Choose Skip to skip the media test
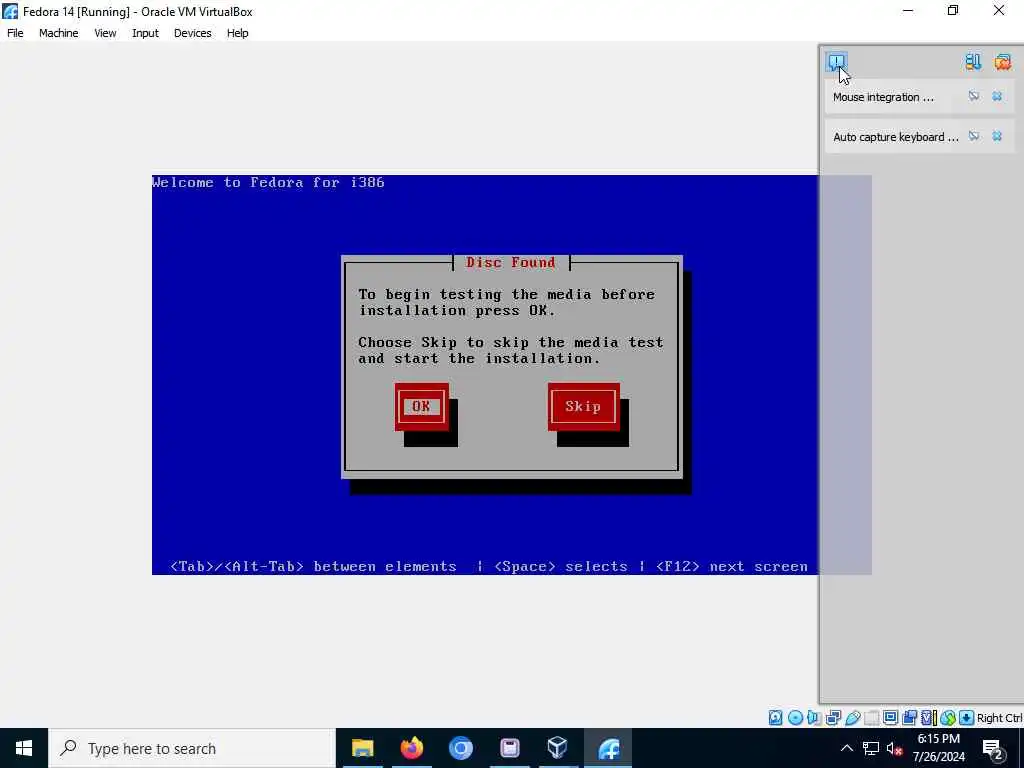The width and height of the screenshot is (1024, 768). (583, 406)
